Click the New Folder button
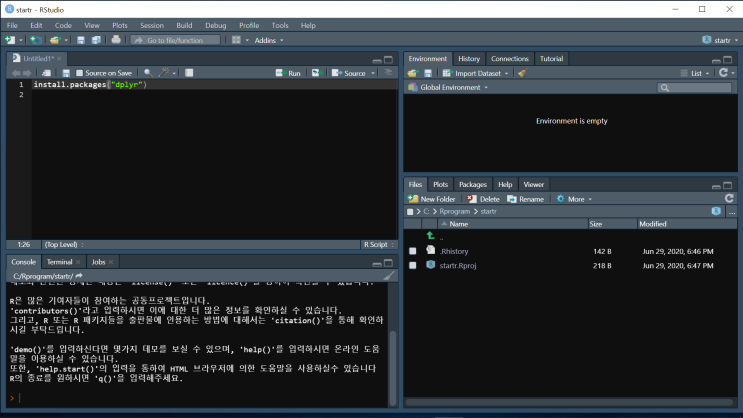Viewport: 743px width, 418px height. pyautogui.click(x=432, y=199)
